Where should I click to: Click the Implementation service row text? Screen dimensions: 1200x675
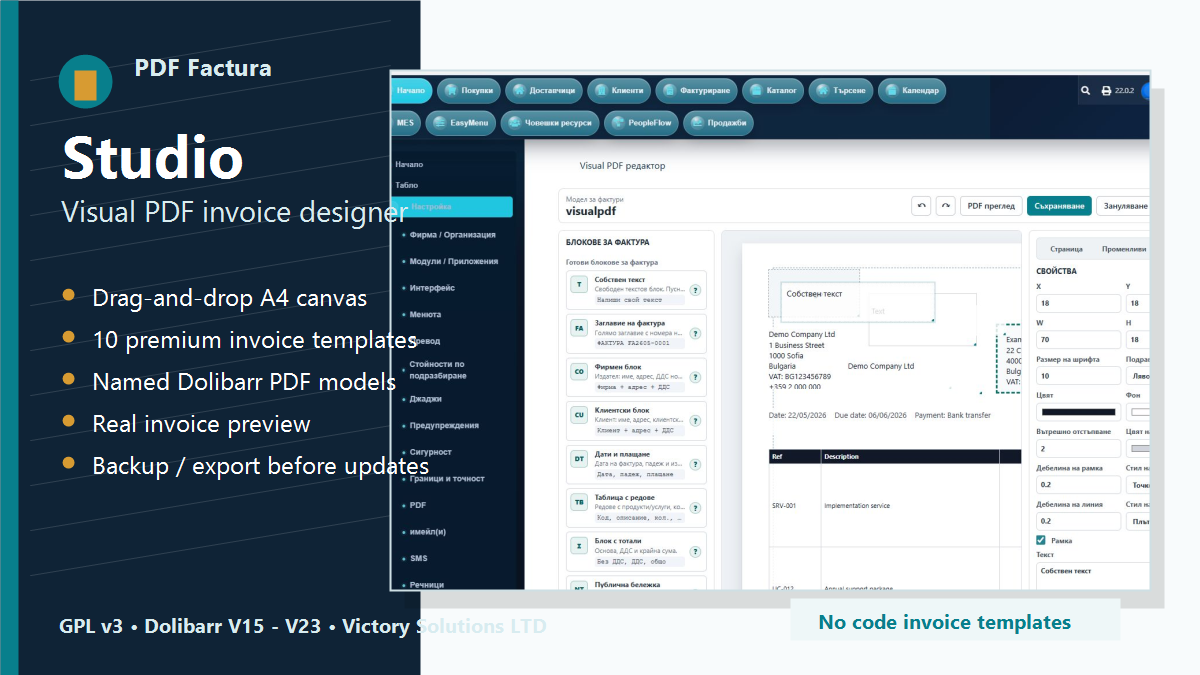(x=857, y=506)
